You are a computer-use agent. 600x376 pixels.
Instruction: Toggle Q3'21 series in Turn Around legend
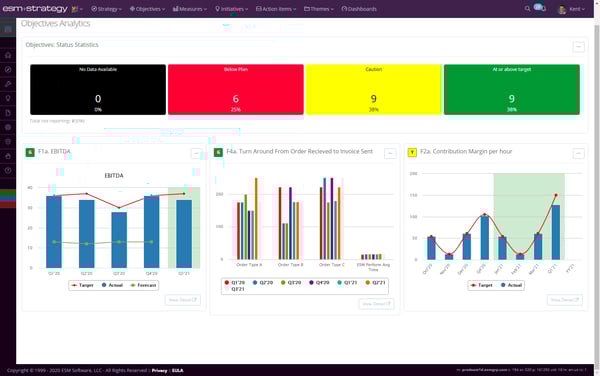[235, 289]
